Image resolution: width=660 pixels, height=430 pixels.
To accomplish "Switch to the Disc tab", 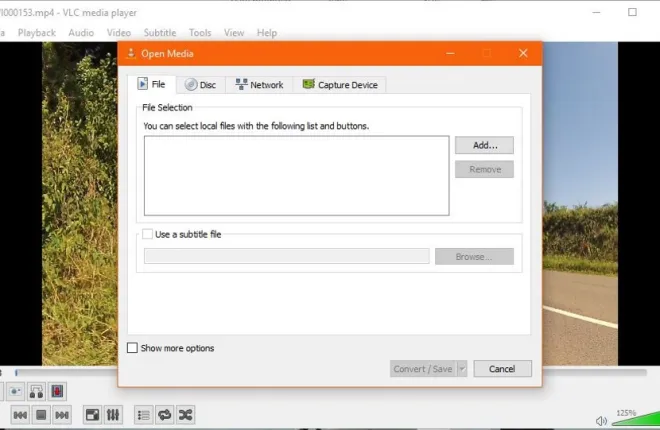I will click(201, 85).
